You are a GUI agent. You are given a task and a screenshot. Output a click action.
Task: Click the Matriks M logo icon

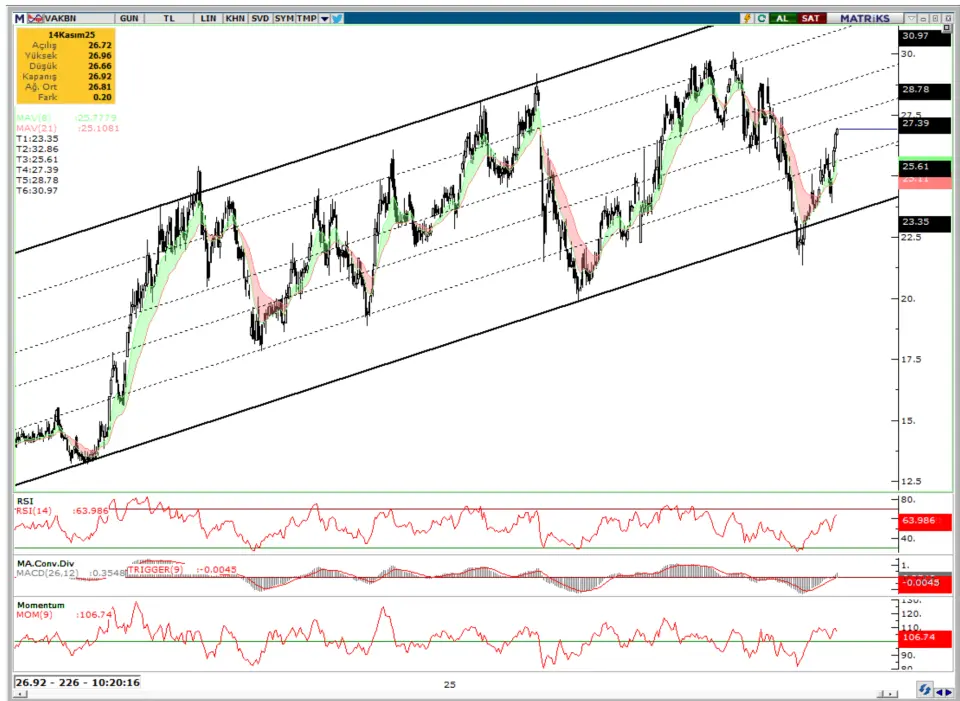(20, 18)
